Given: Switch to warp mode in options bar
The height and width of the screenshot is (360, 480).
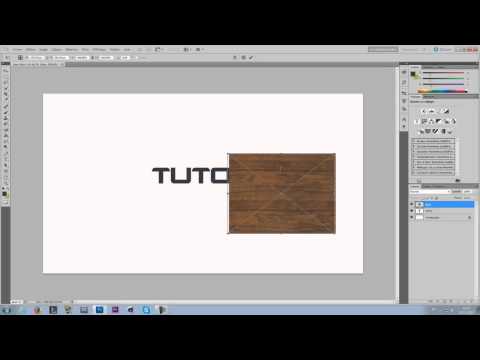Looking at the screenshot, I should [235, 58].
